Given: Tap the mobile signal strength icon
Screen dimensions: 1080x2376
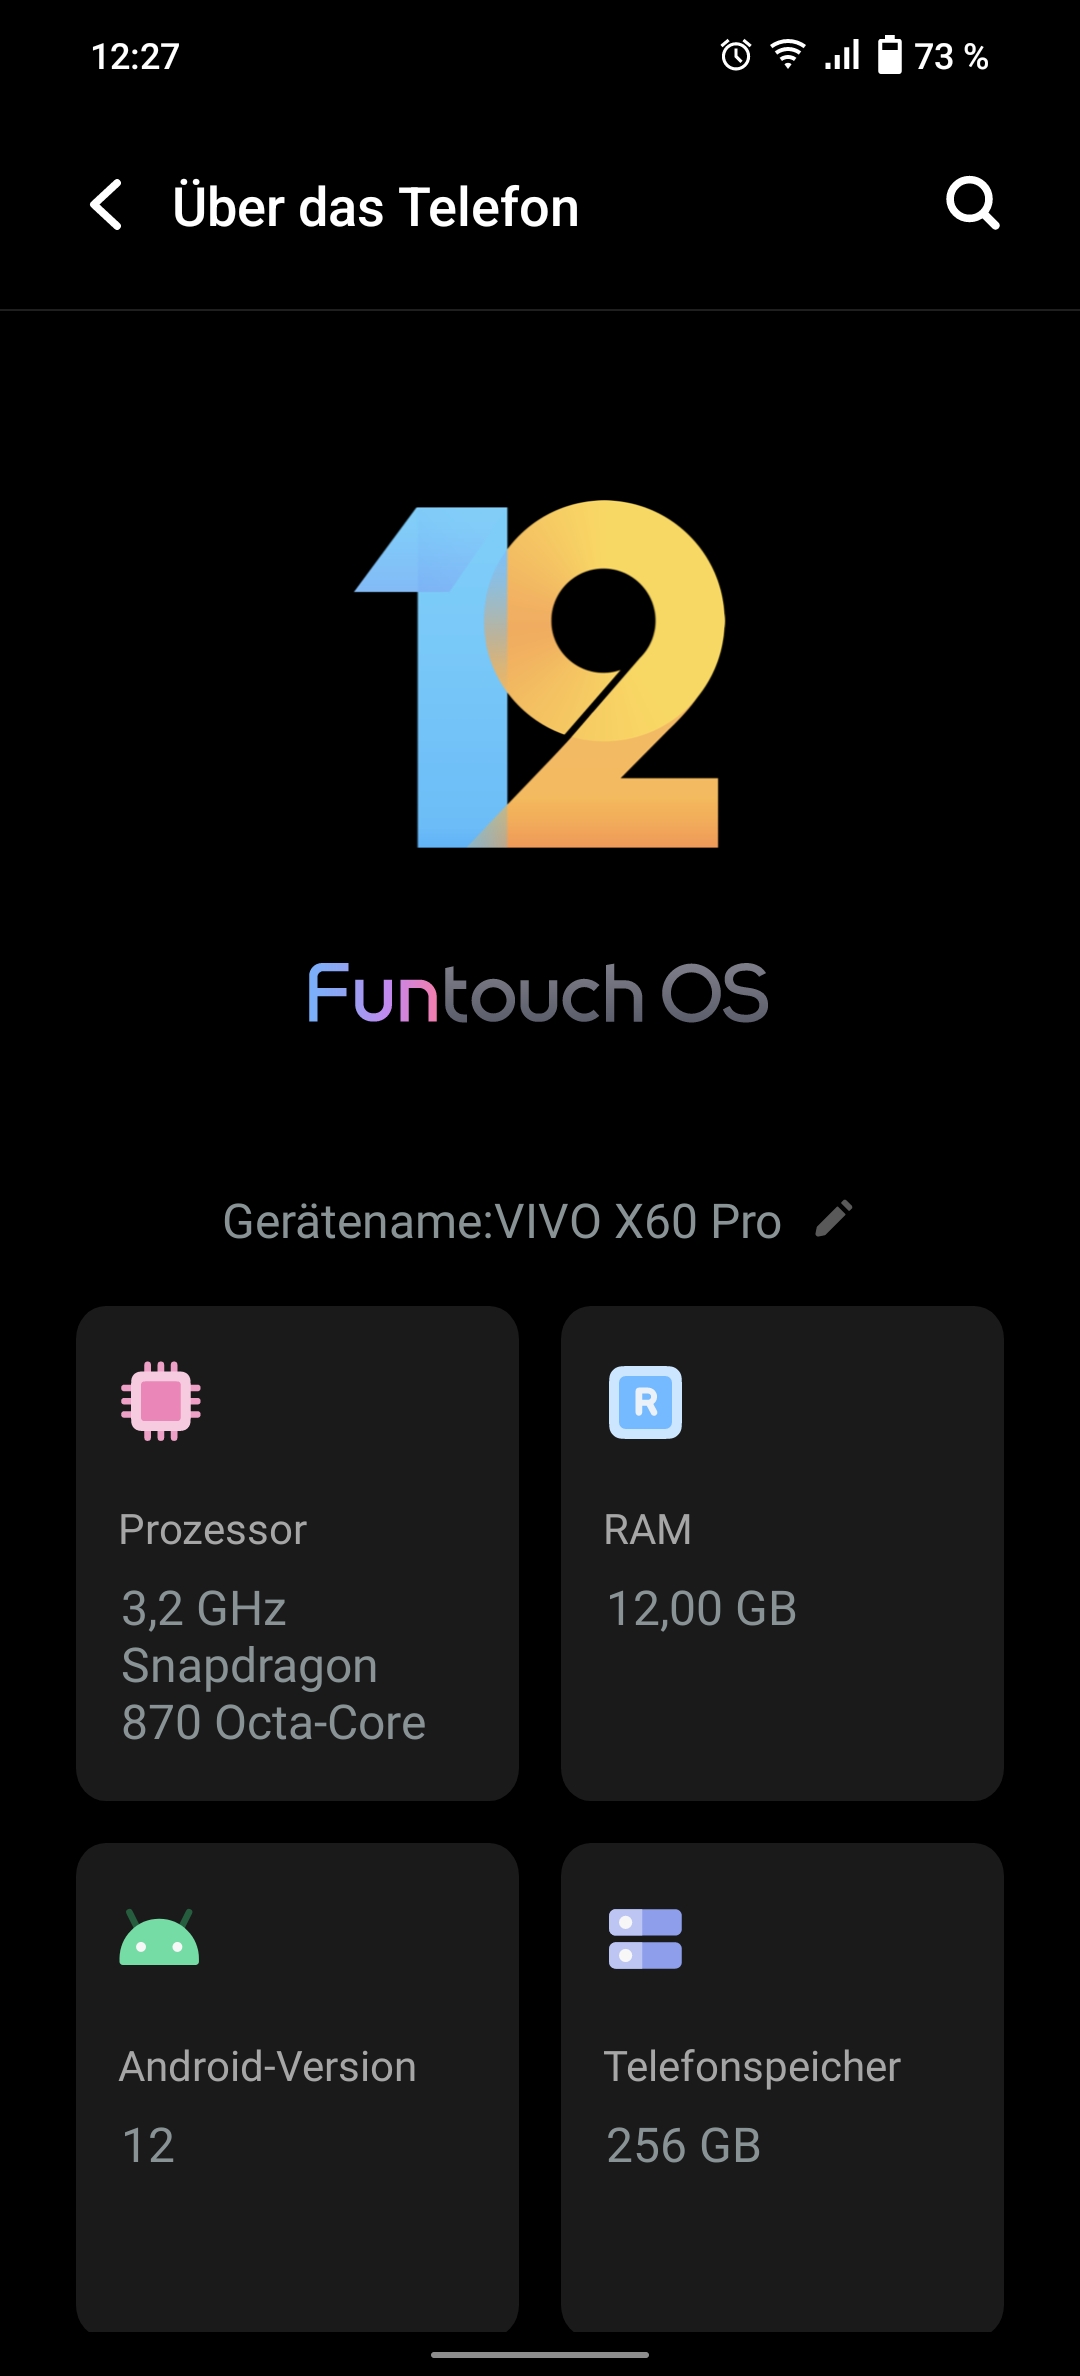Looking at the screenshot, I should click(x=842, y=55).
